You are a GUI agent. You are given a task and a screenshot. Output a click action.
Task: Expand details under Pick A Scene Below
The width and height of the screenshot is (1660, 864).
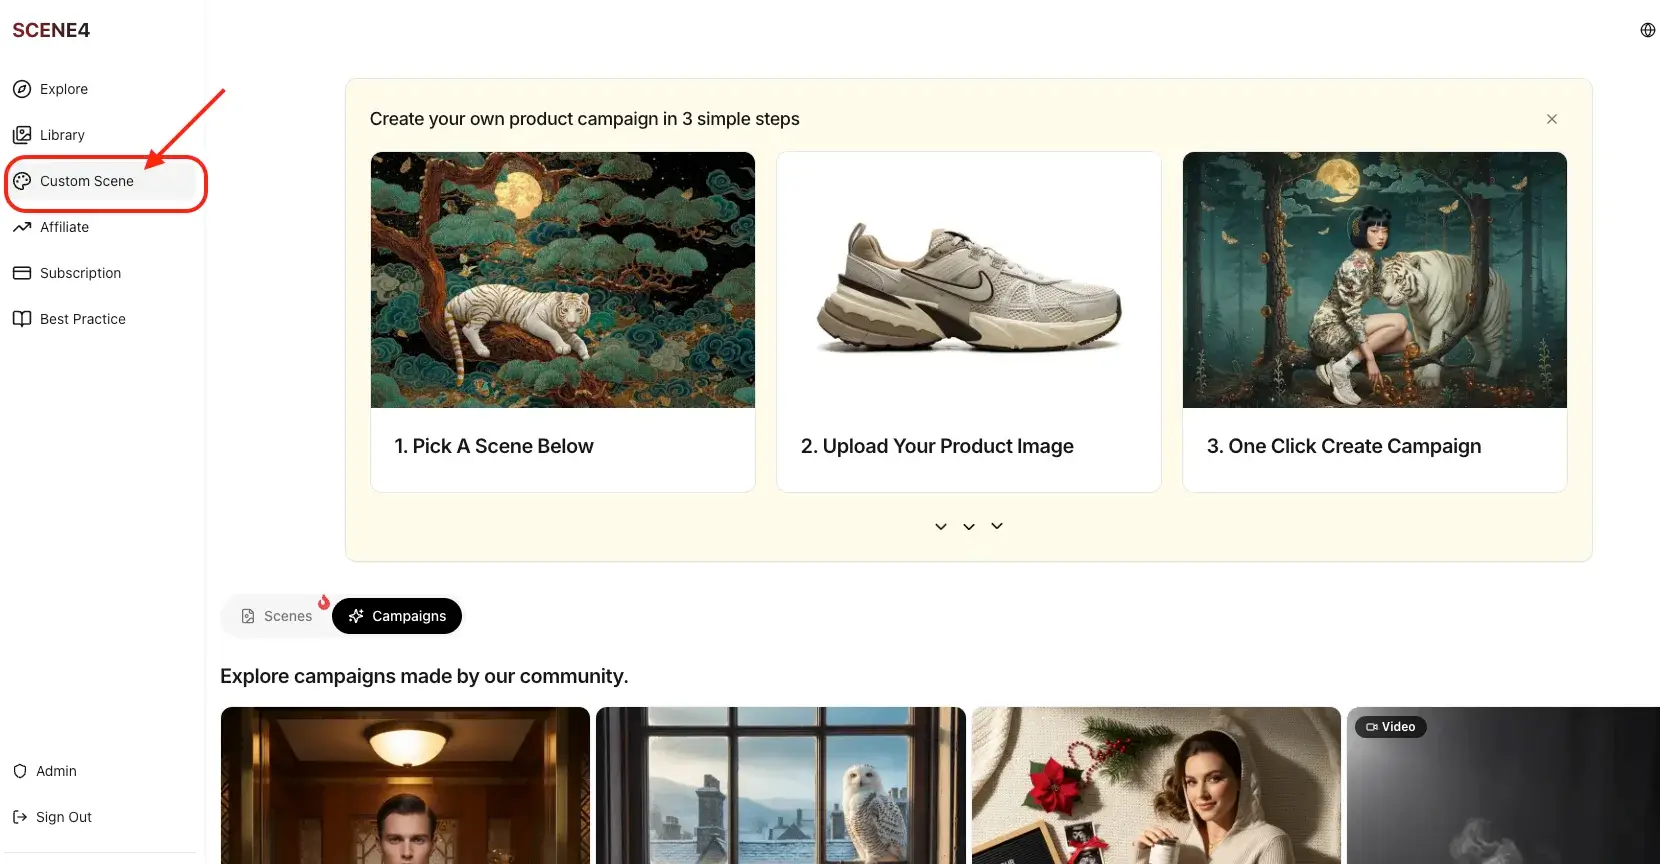click(940, 525)
